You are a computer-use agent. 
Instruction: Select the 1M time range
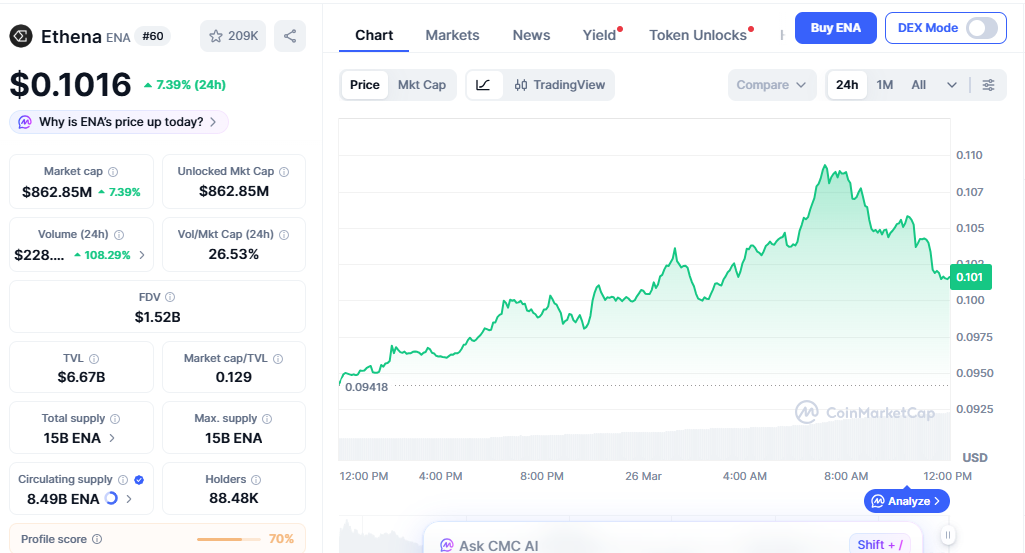click(884, 85)
